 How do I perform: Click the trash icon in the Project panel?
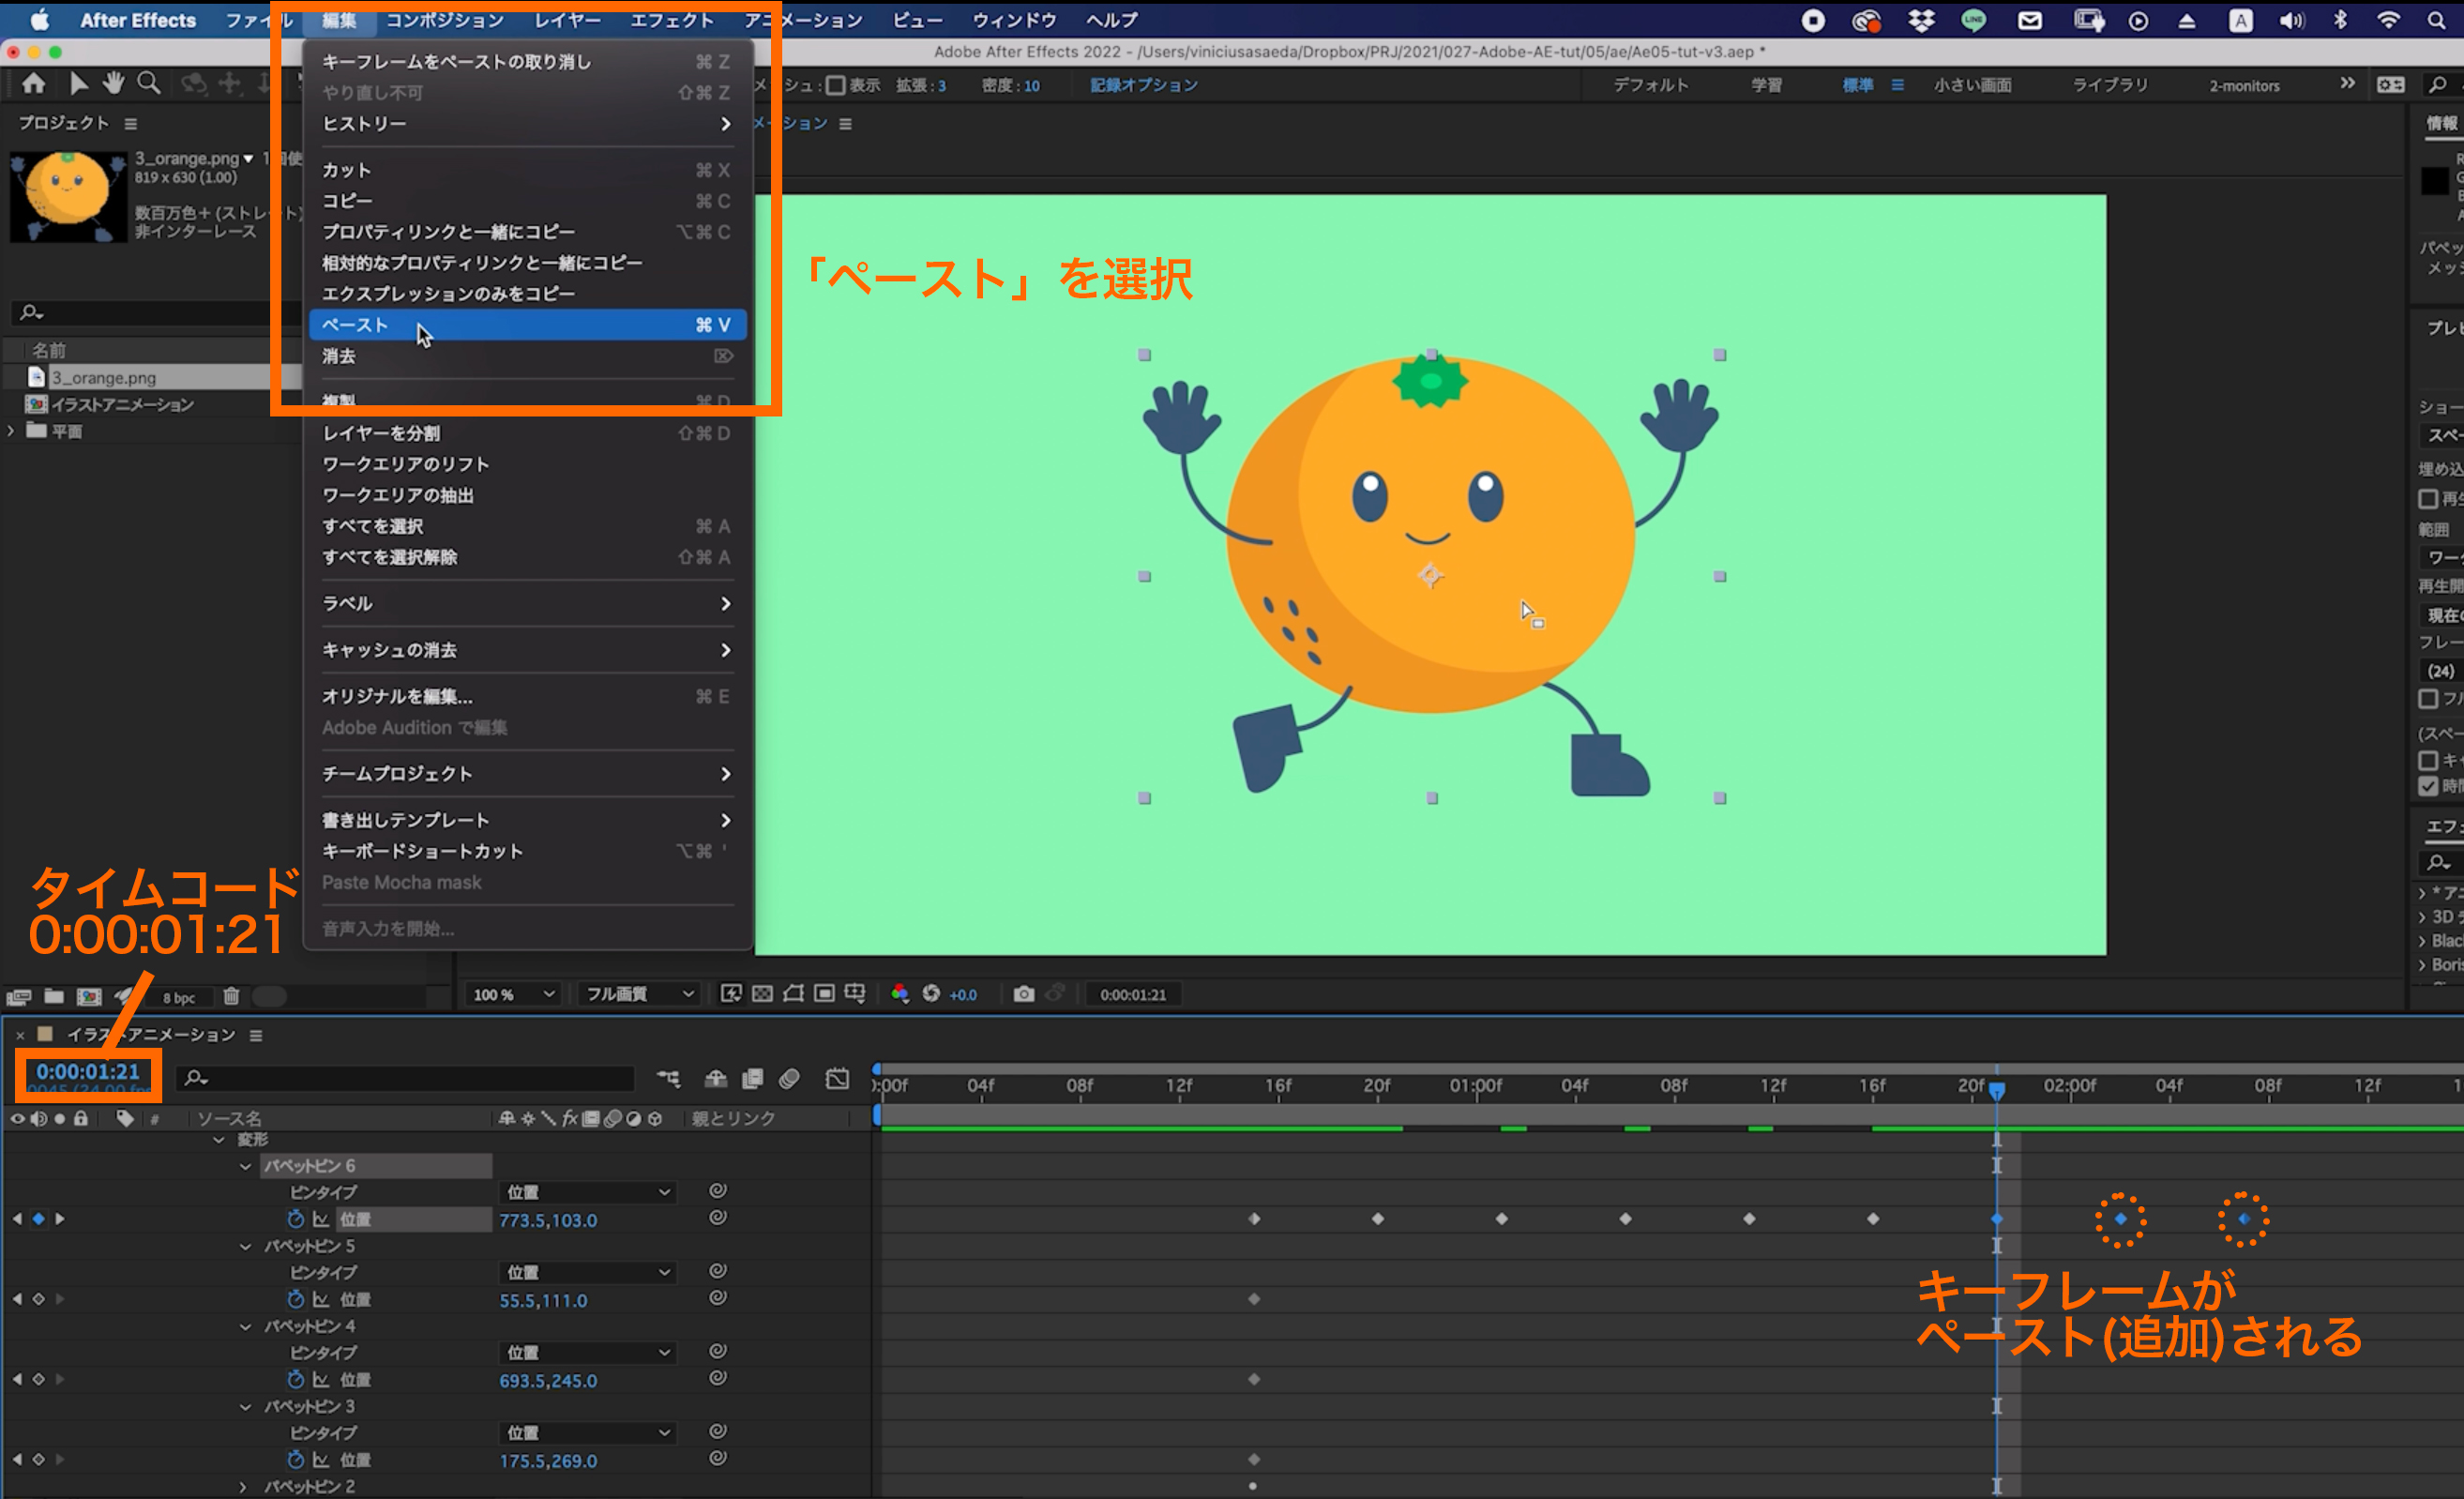point(231,996)
